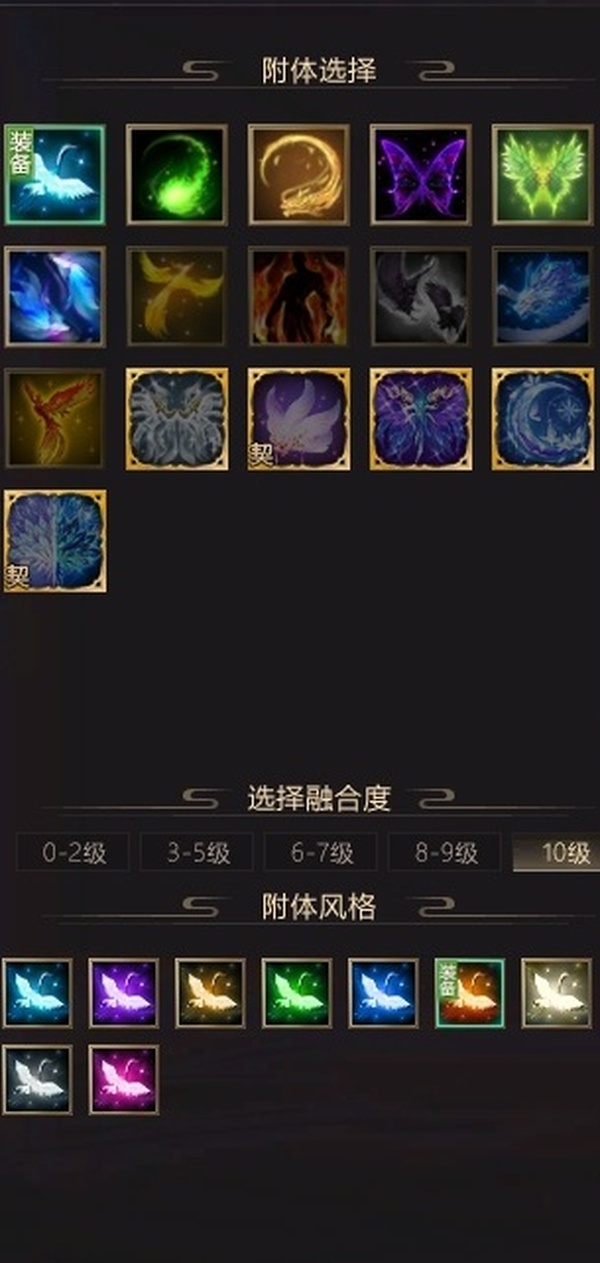Choose the green crane style swatch

tap(297, 993)
